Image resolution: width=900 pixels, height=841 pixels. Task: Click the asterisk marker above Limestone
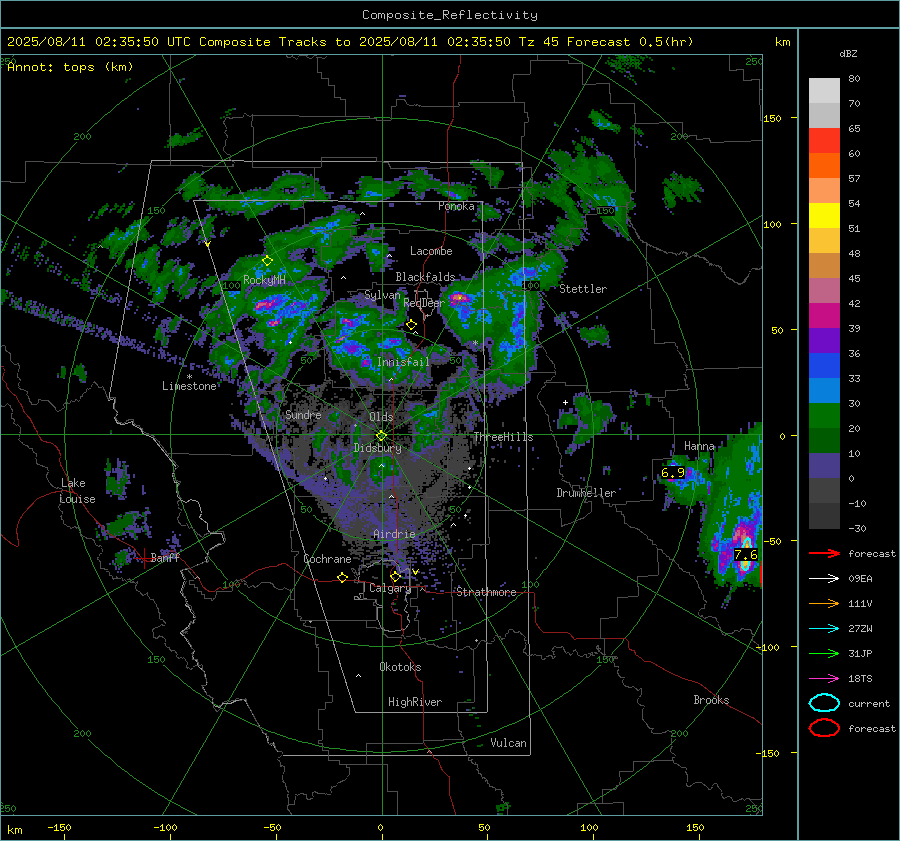189,377
